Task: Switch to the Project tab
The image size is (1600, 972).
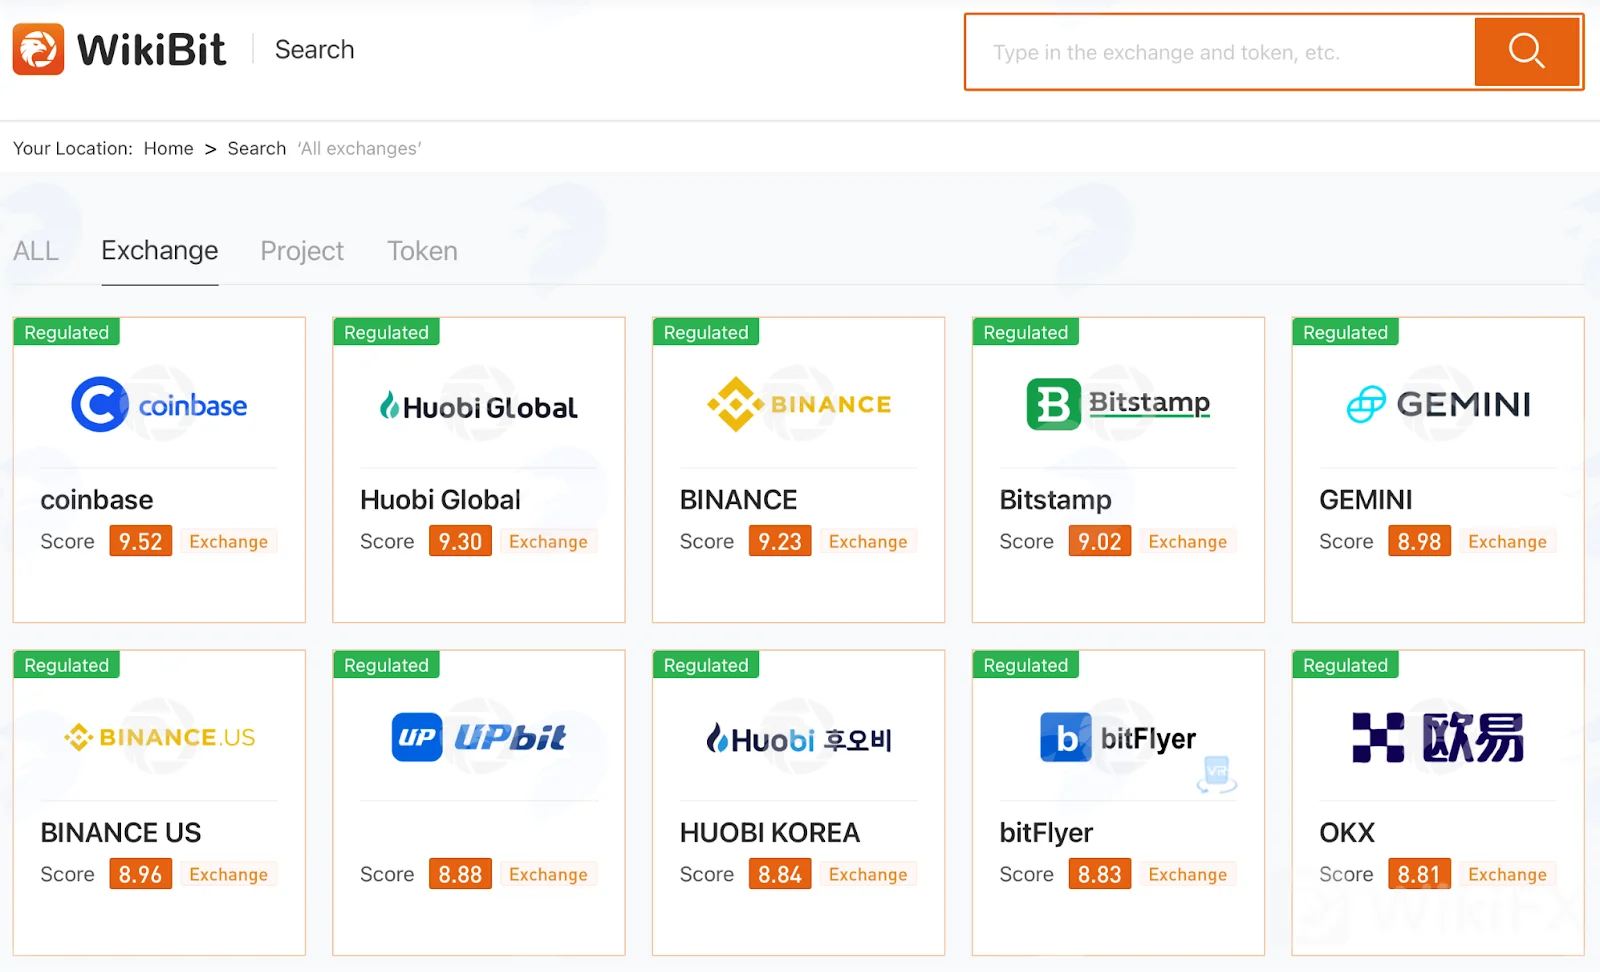Action: 302,251
